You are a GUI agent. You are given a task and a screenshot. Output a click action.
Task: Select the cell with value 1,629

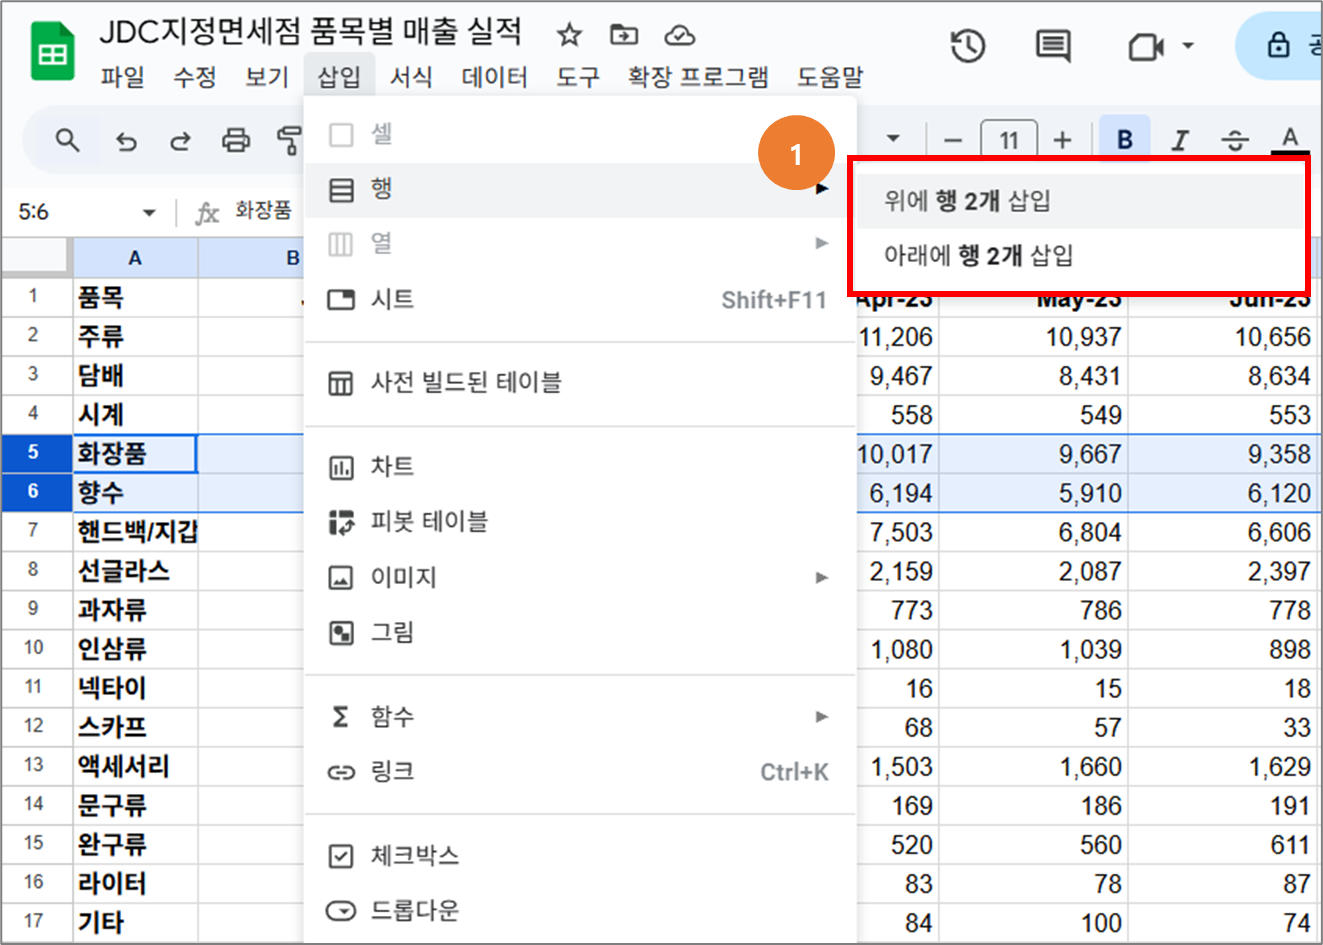[x=1222, y=766]
